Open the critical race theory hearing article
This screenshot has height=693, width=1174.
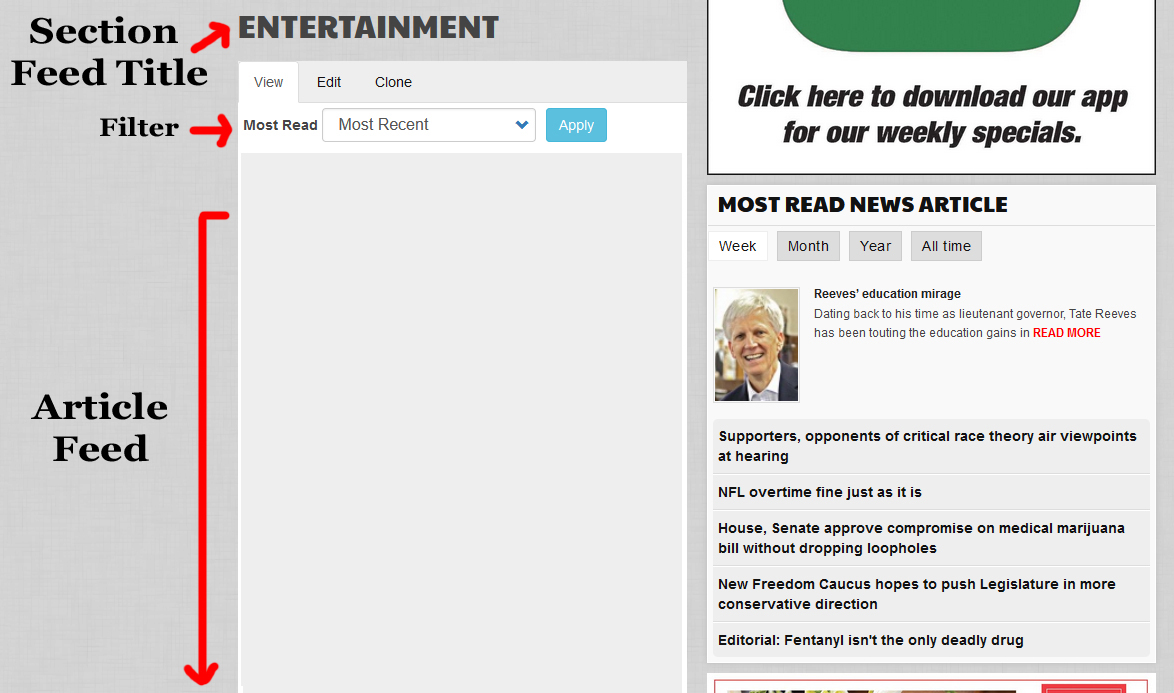[927, 446]
